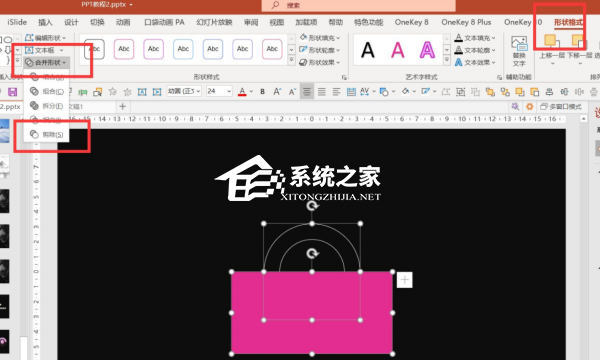600x360 pixels.
Task: Apply the black-outlined Abc shape style
Action: [x=94, y=49]
